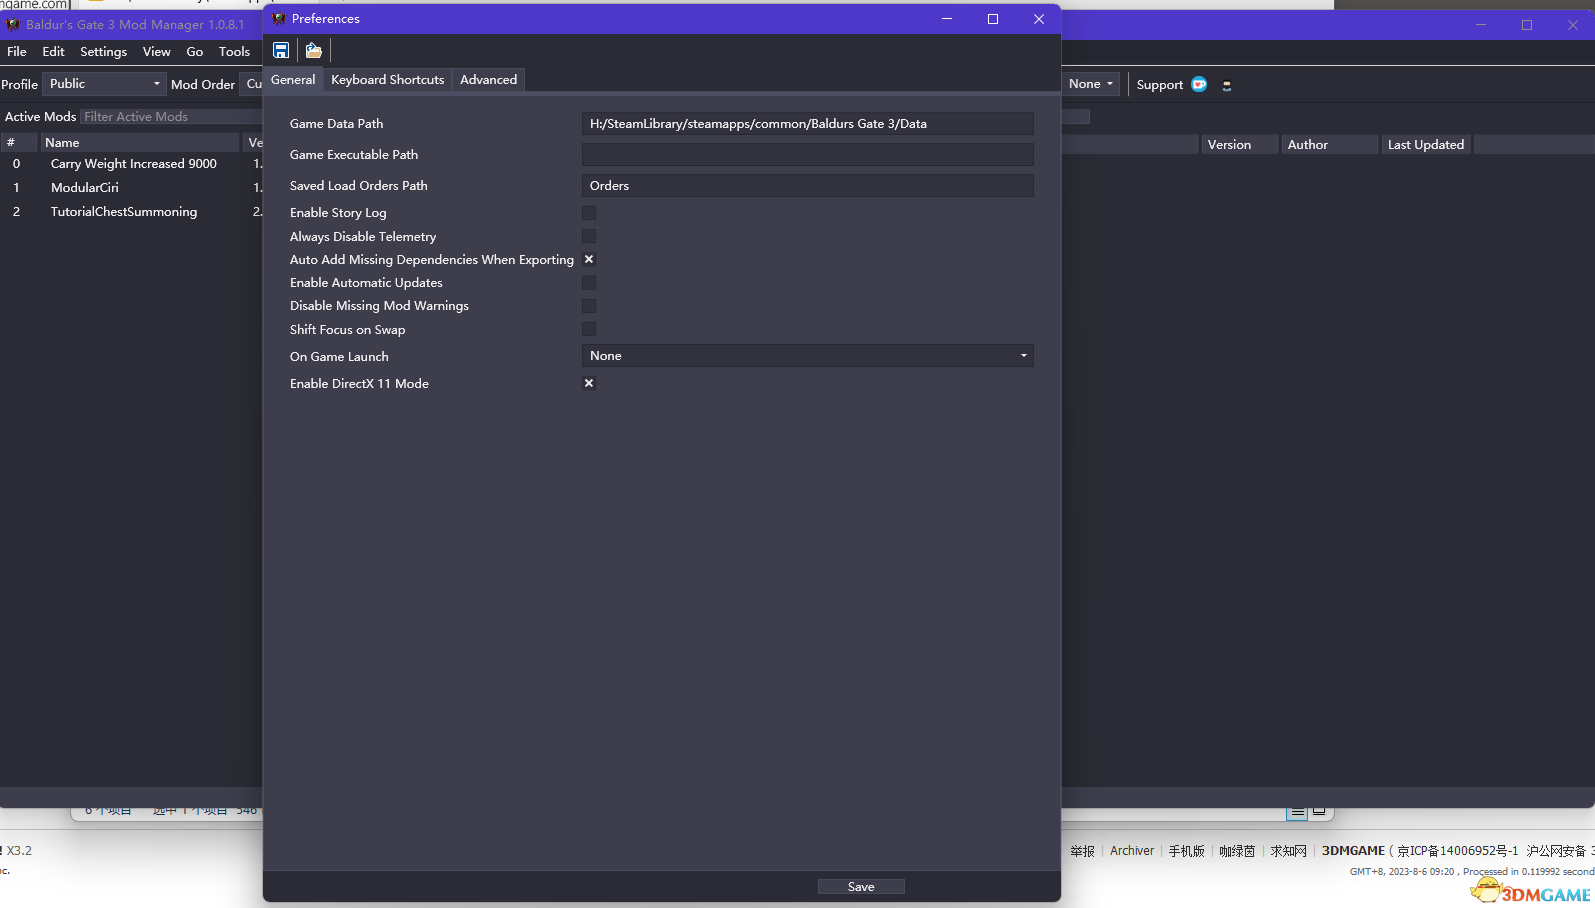This screenshot has width=1595, height=908.
Task: Uncheck Auto Add Missing Dependencies When Exporting
Action: (589, 260)
